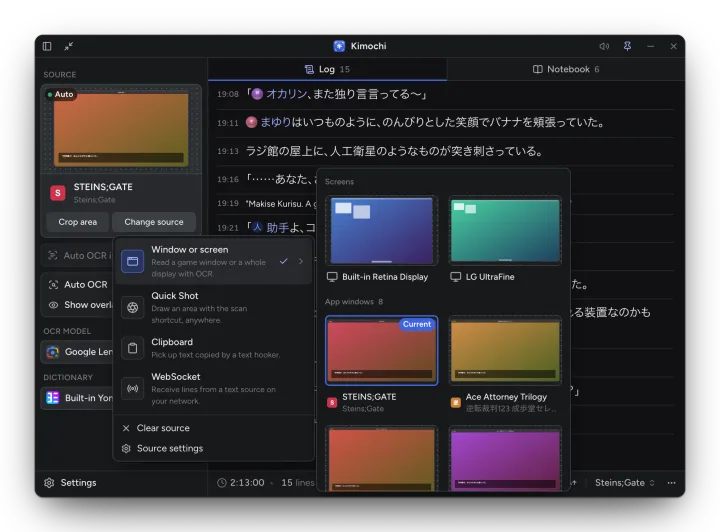This screenshot has width=720, height=532.
Task: Open the three-dots more menu
Action: click(x=671, y=483)
